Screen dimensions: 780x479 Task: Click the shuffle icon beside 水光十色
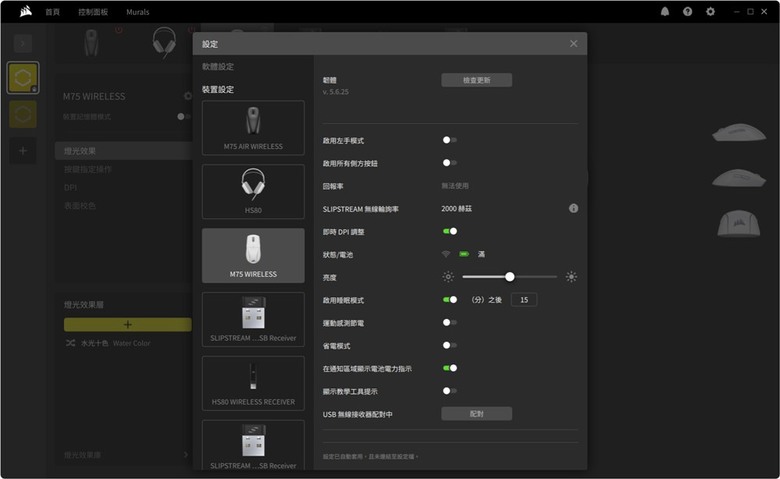(71, 343)
